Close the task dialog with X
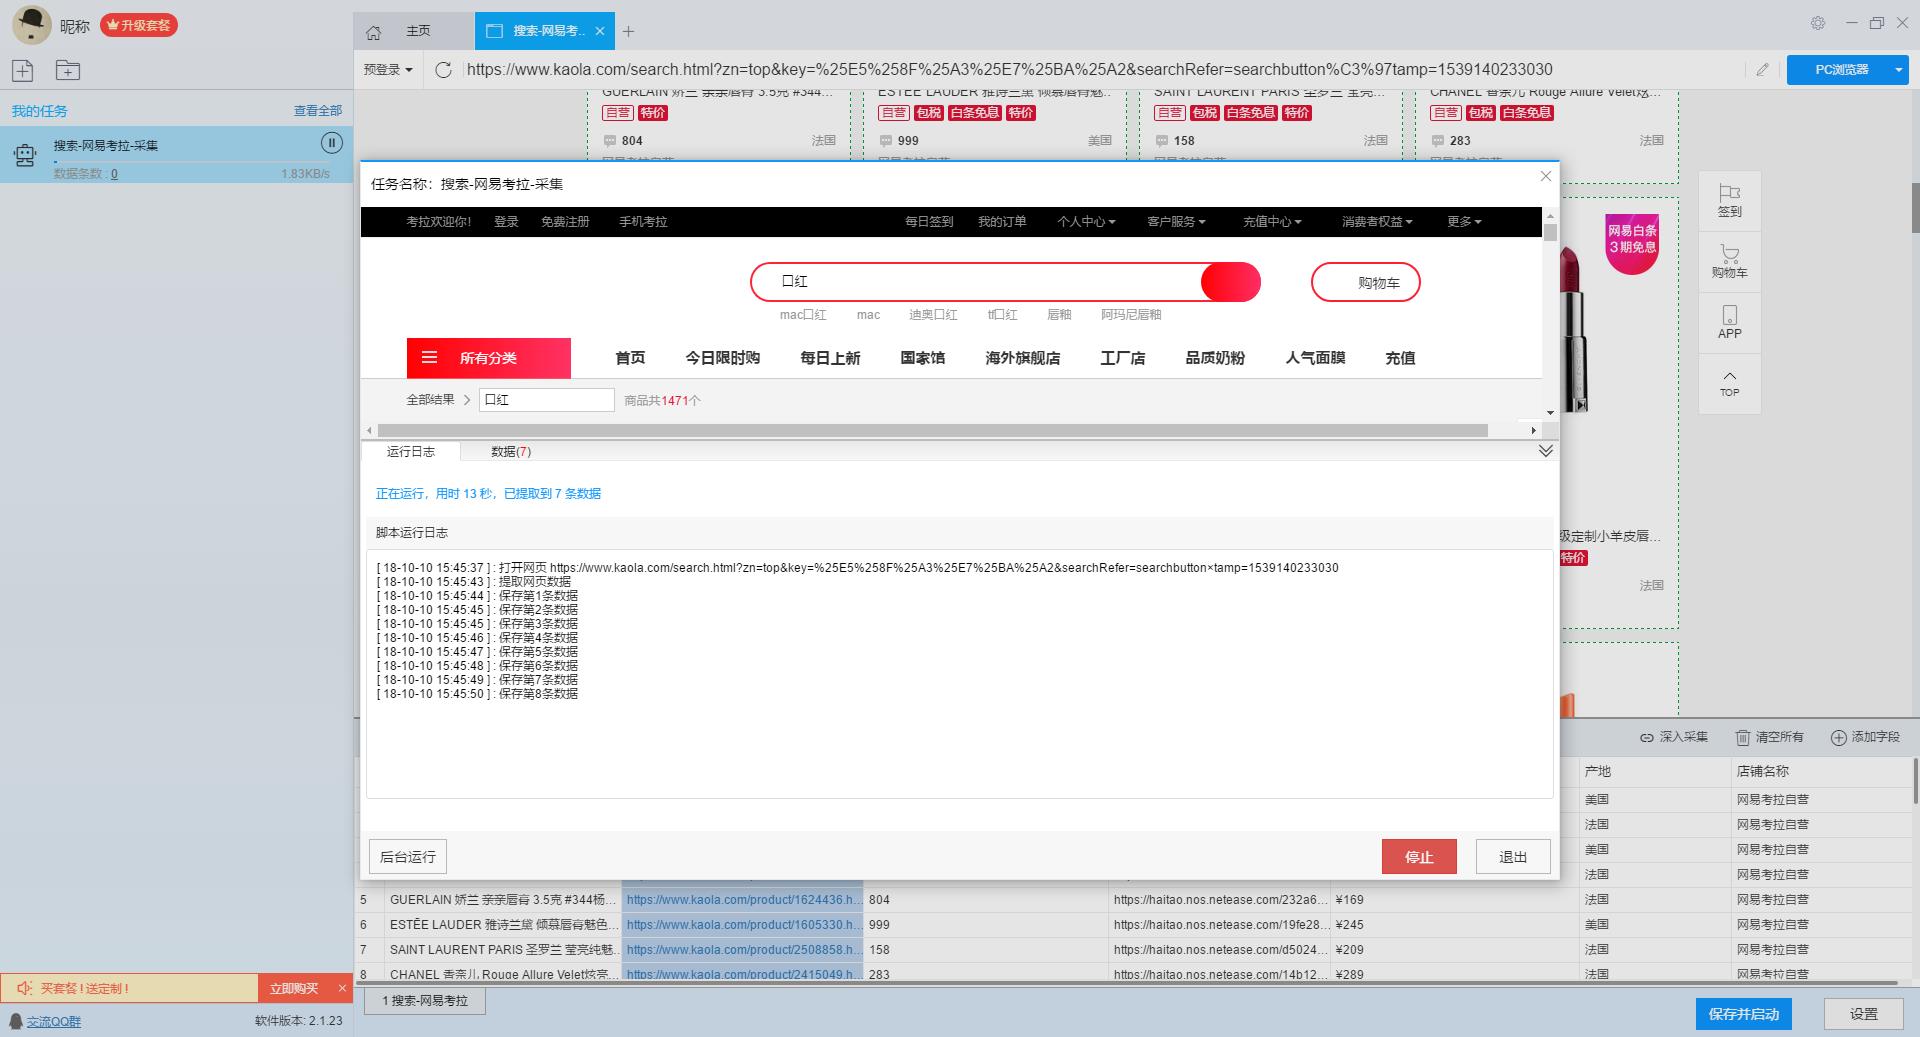The width and height of the screenshot is (1920, 1037). 1545,176
